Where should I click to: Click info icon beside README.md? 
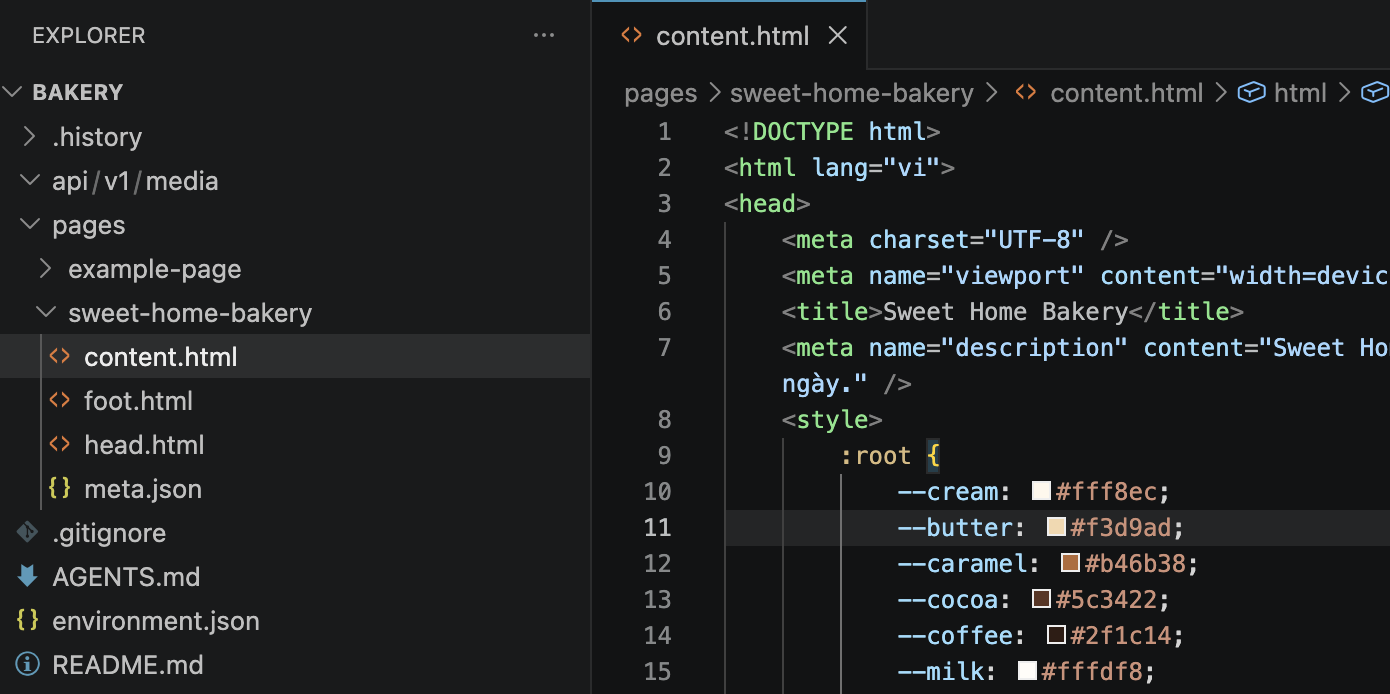coord(28,664)
